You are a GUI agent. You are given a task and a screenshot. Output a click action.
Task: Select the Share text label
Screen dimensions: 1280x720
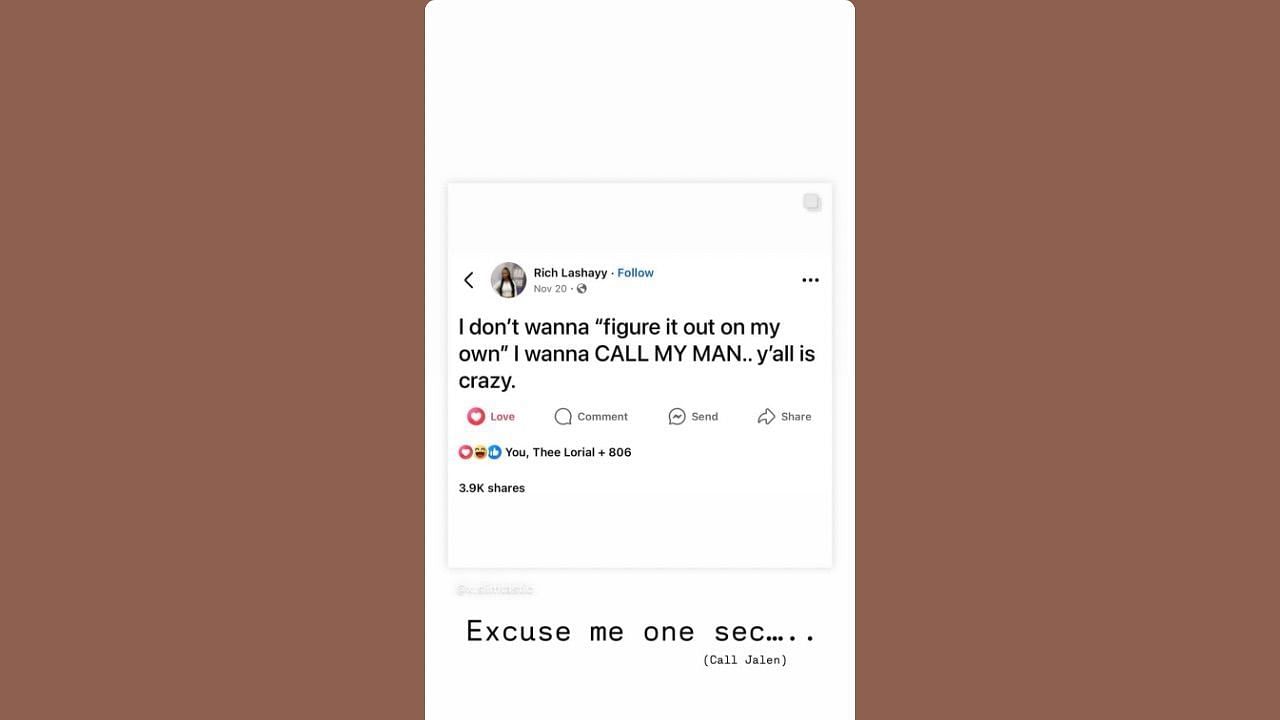pyautogui.click(x=796, y=417)
